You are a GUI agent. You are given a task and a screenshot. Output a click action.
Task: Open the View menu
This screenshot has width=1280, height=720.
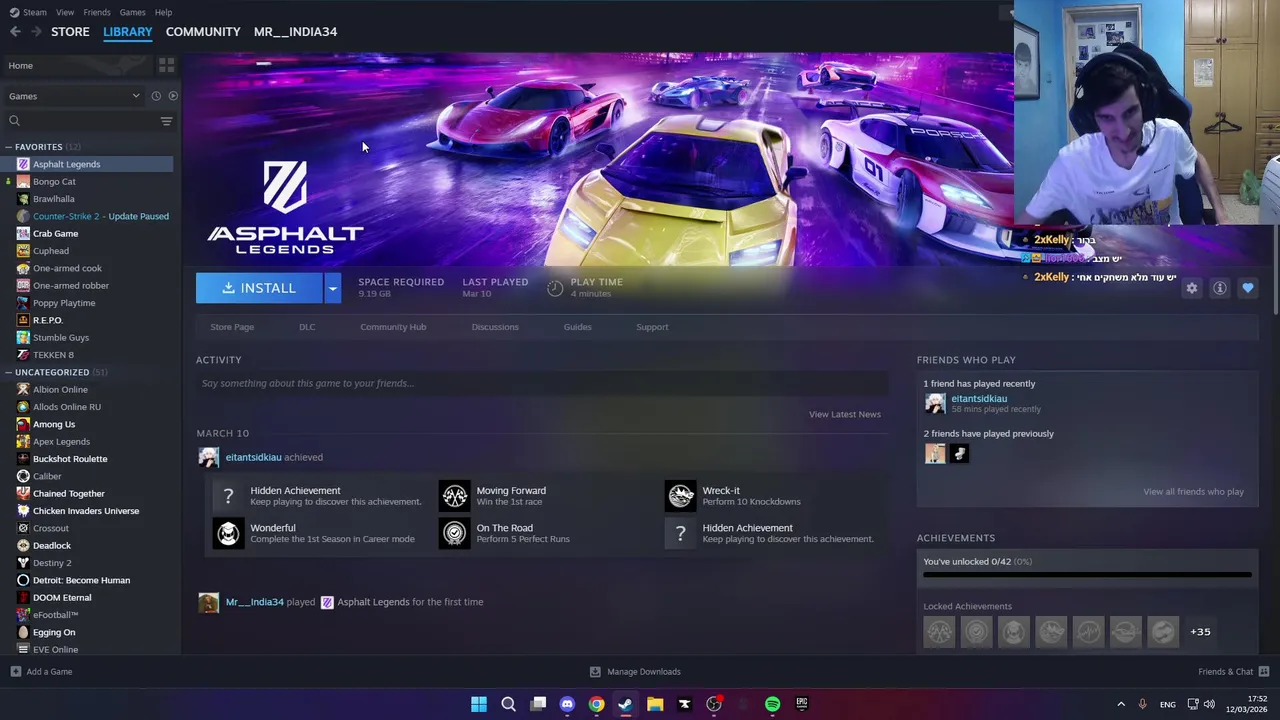coord(65,12)
